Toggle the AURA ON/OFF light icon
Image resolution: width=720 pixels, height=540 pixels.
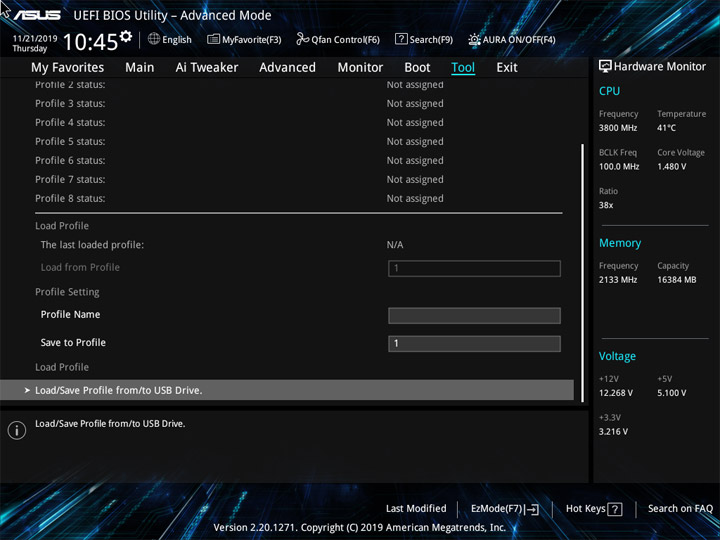point(474,39)
